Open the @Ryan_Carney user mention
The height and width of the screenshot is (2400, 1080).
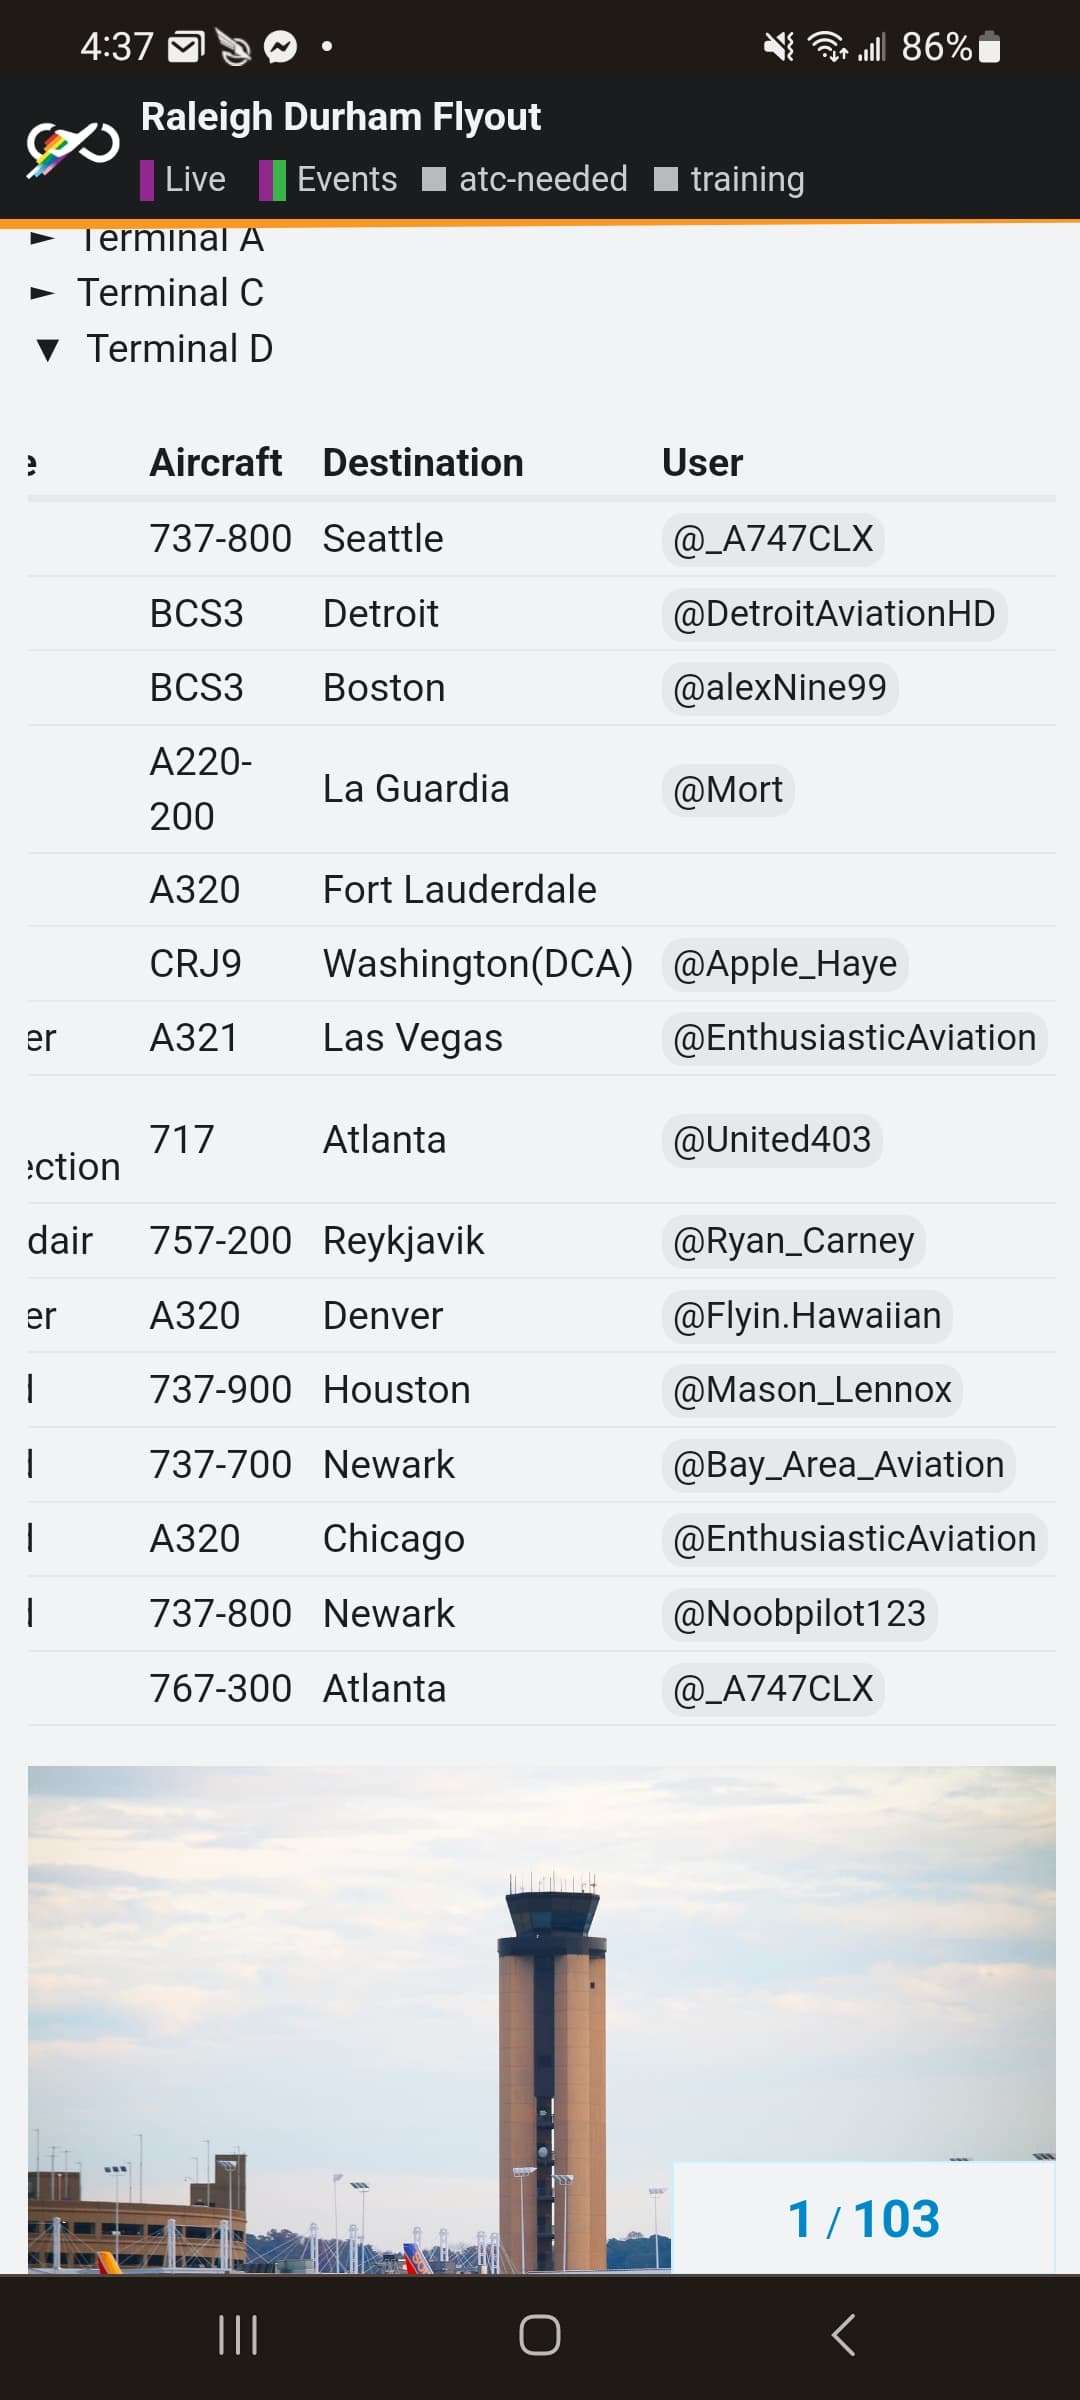click(x=793, y=1241)
